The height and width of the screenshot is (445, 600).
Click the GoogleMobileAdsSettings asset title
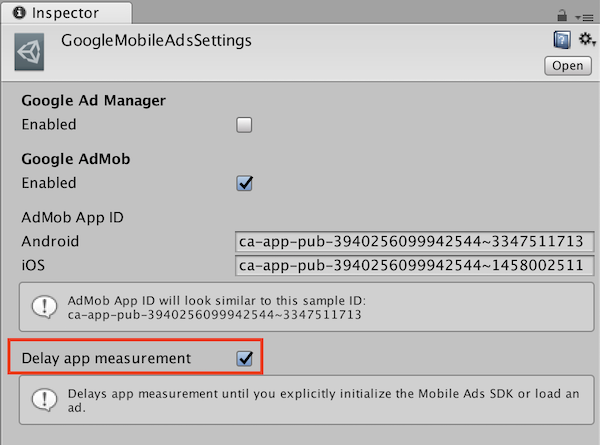tap(156, 41)
